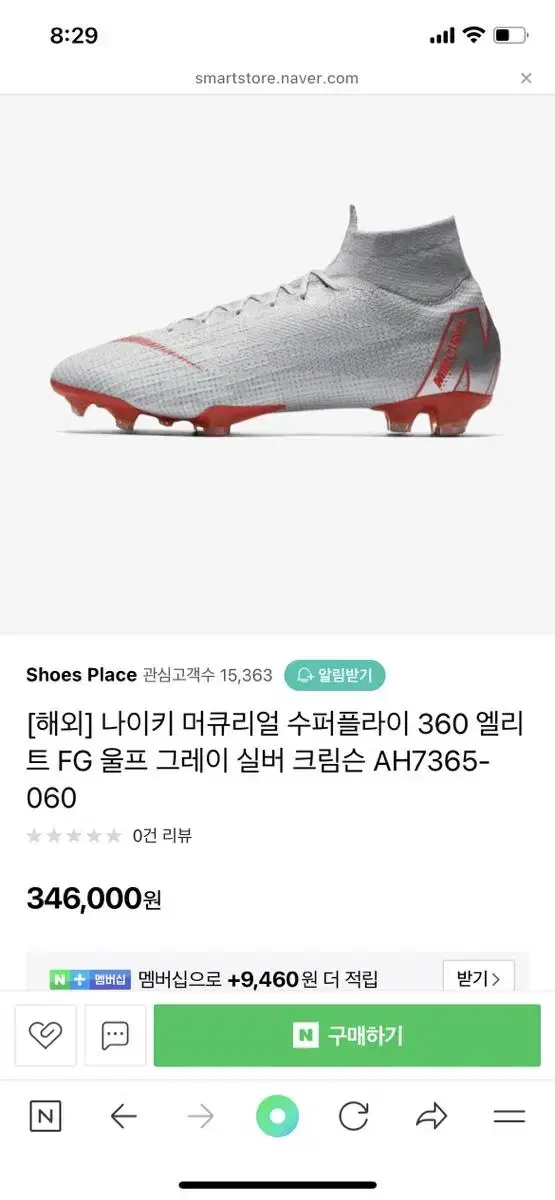Go forward with the right arrow
555x1200 pixels.
click(200, 1116)
